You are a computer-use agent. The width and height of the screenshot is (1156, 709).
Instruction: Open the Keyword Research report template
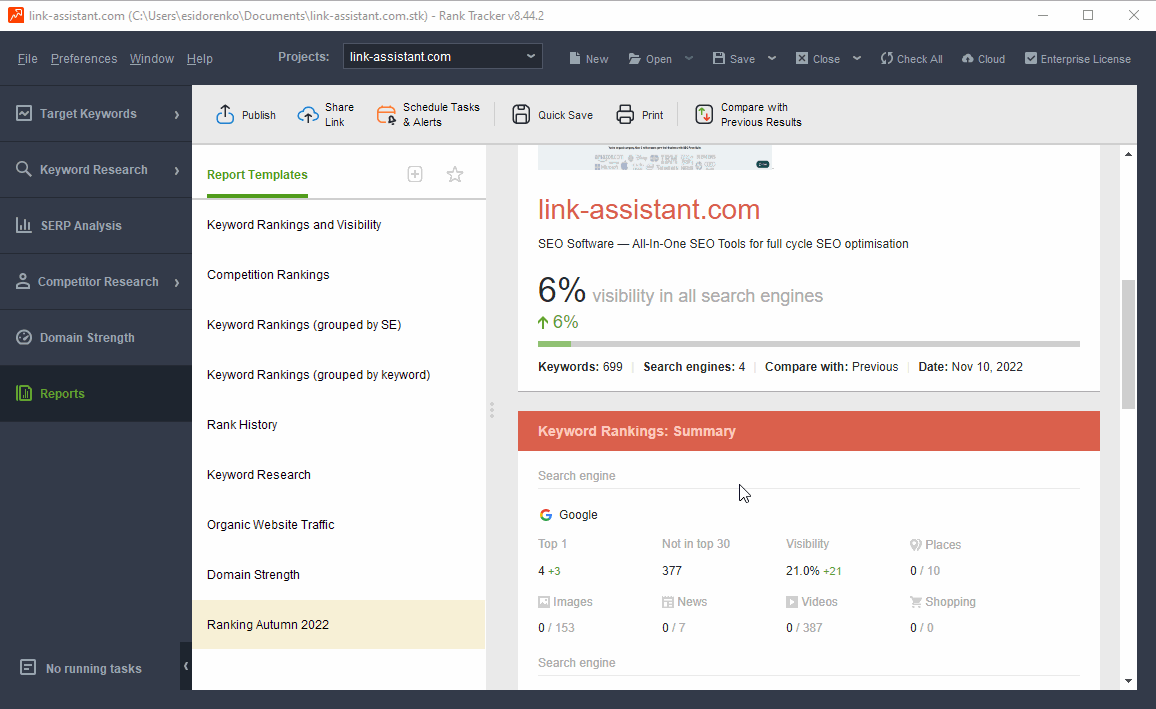coord(339,475)
